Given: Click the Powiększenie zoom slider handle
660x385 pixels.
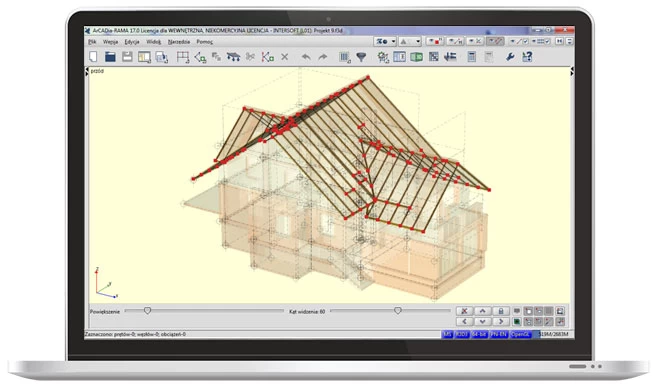Looking at the screenshot, I should (x=147, y=311).
